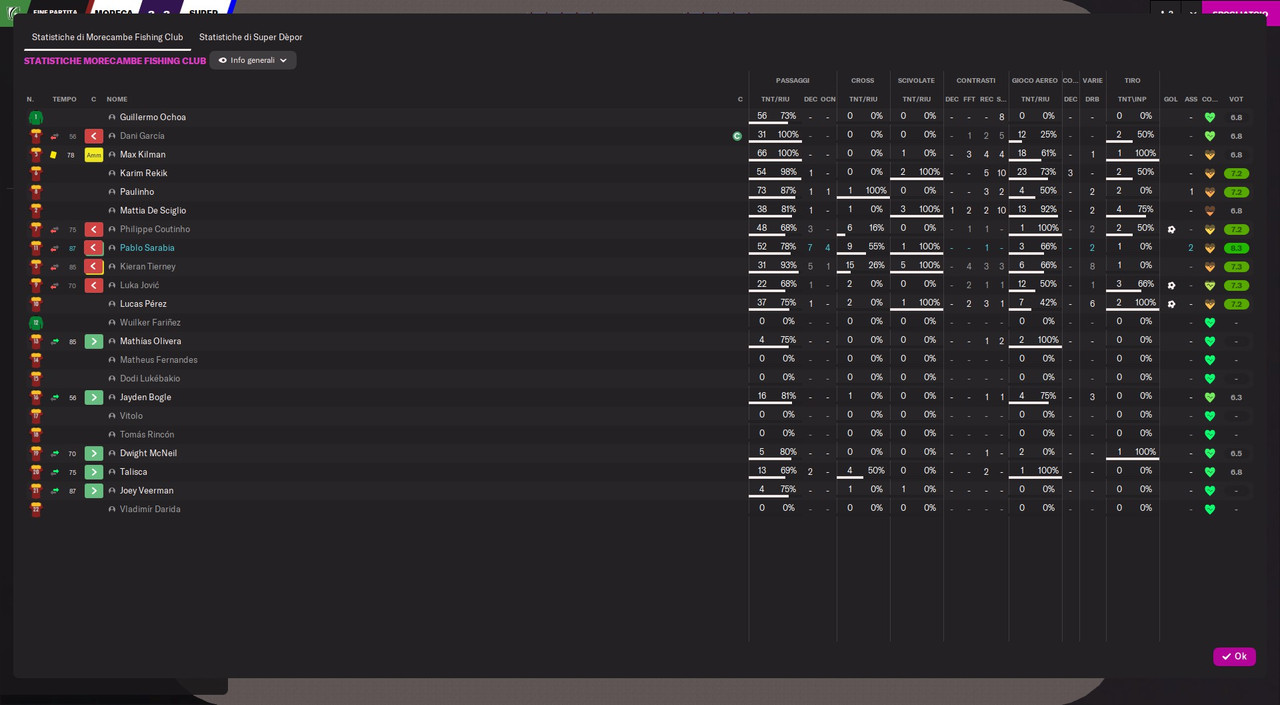Image resolution: width=1280 pixels, height=705 pixels.
Task: Sort by the Drb column header
Action: (1092, 99)
